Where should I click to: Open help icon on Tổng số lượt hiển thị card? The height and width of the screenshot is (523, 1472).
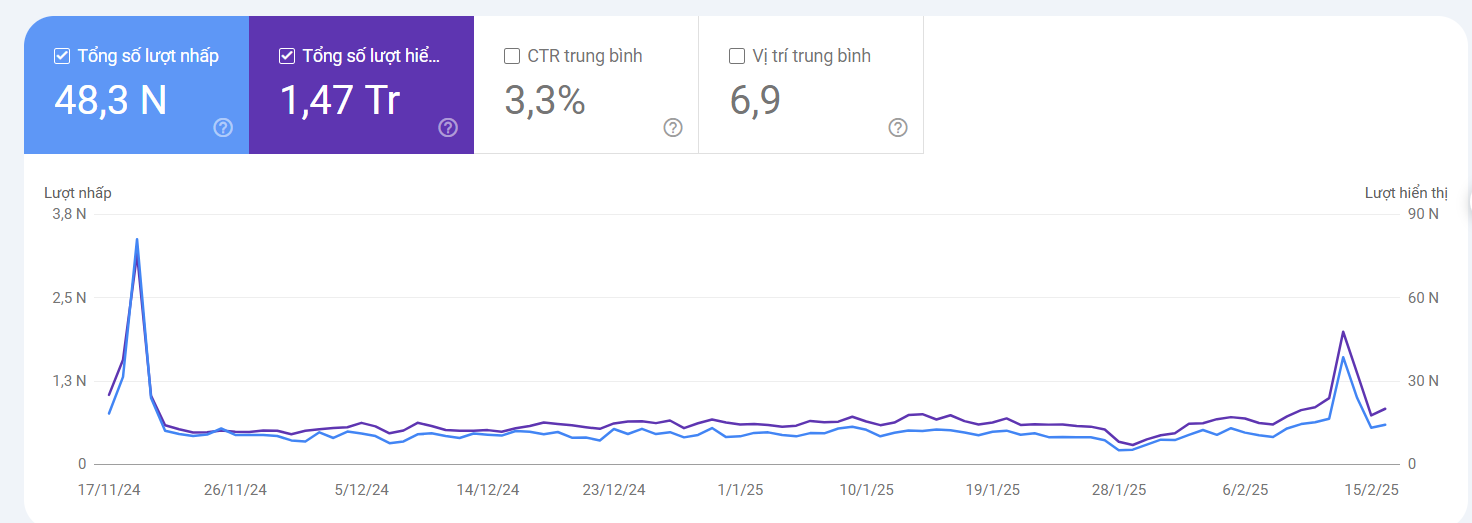[448, 127]
